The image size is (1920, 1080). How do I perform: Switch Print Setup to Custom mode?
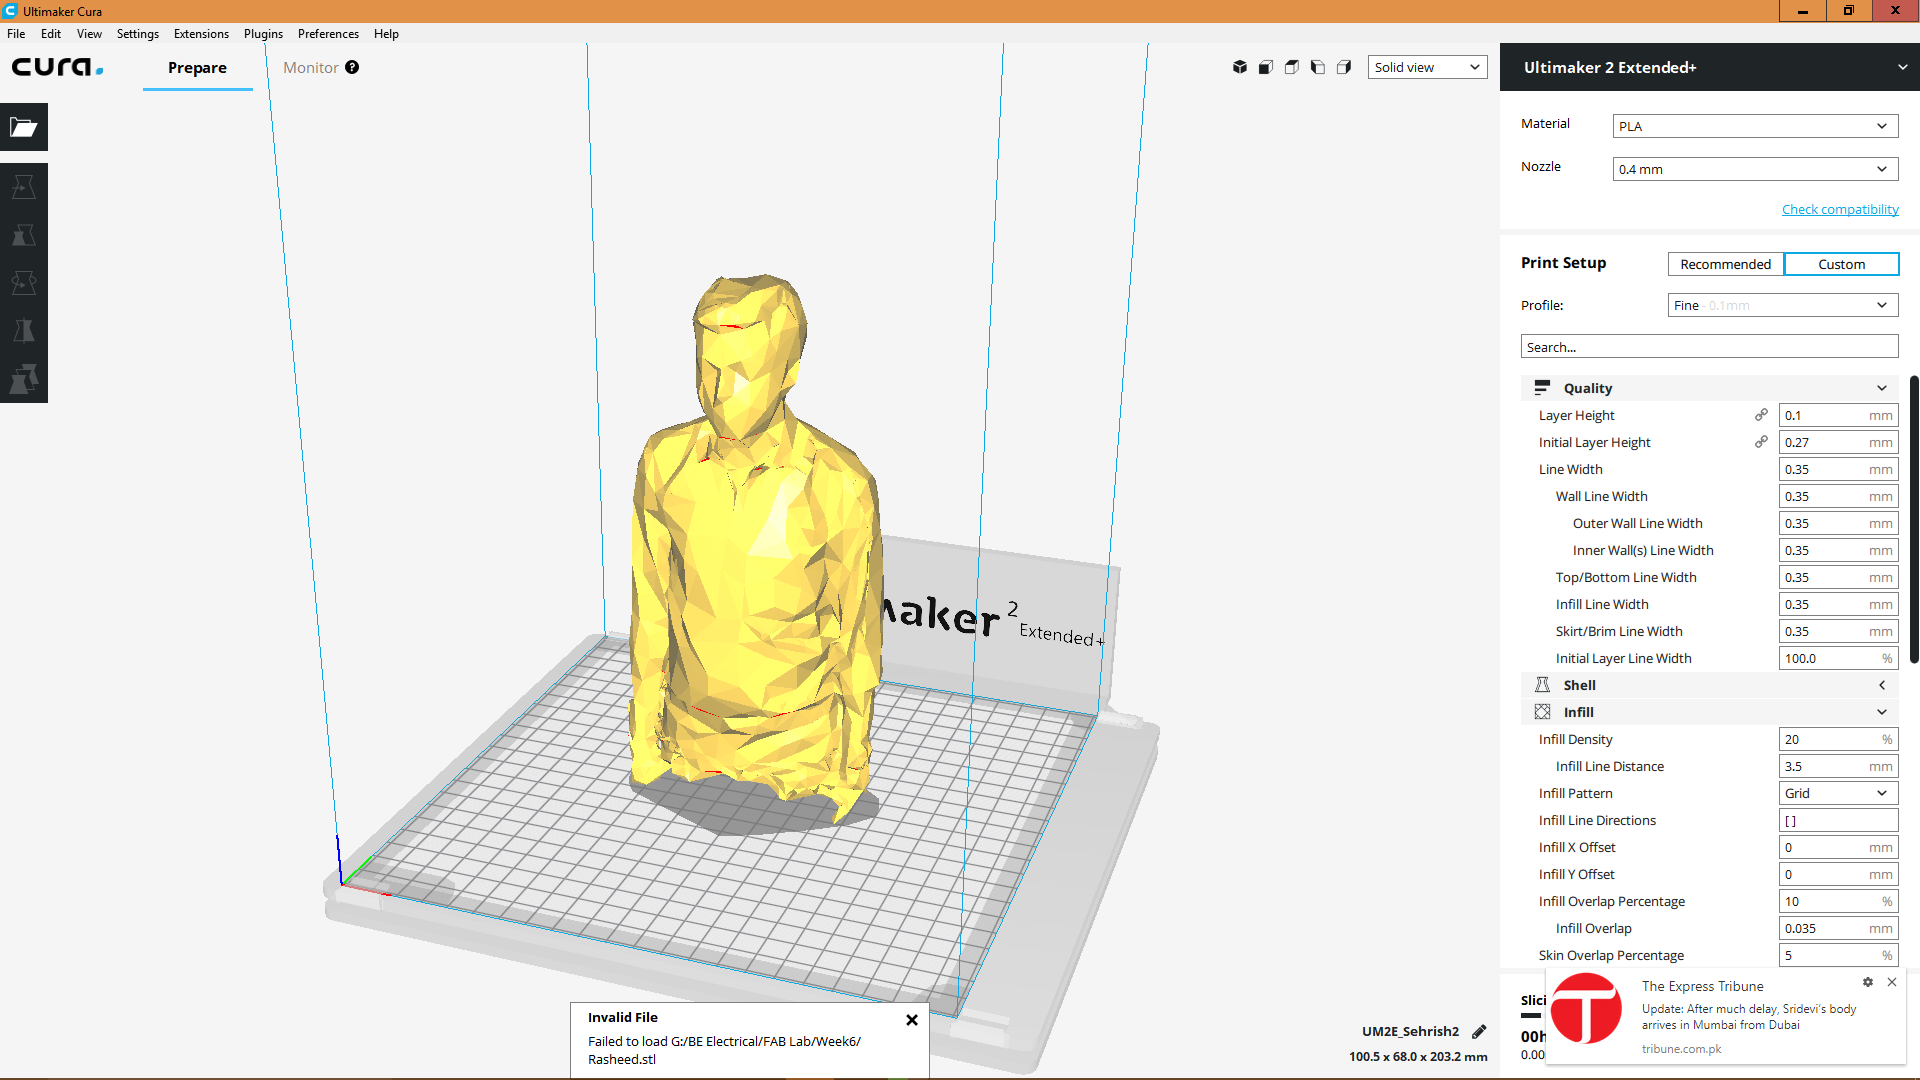(1841, 264)
